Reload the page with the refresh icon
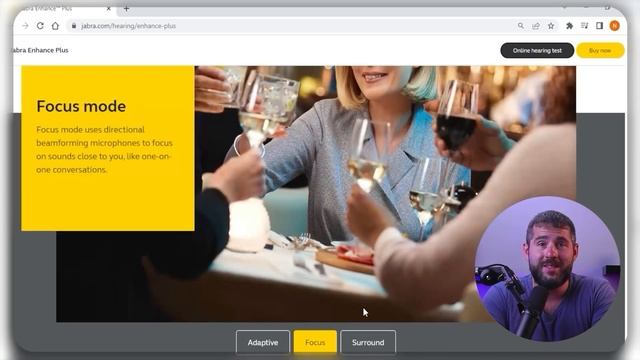 pos(40,26)
